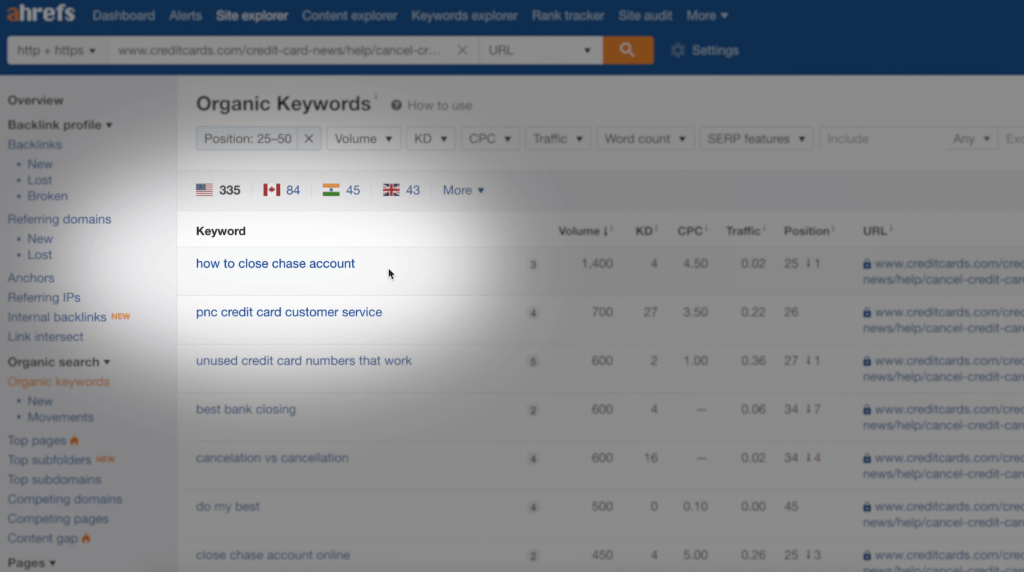Collapse Backlink profile section
The height and width of the screenshot is (572, 1024).
tap(59, 125)
